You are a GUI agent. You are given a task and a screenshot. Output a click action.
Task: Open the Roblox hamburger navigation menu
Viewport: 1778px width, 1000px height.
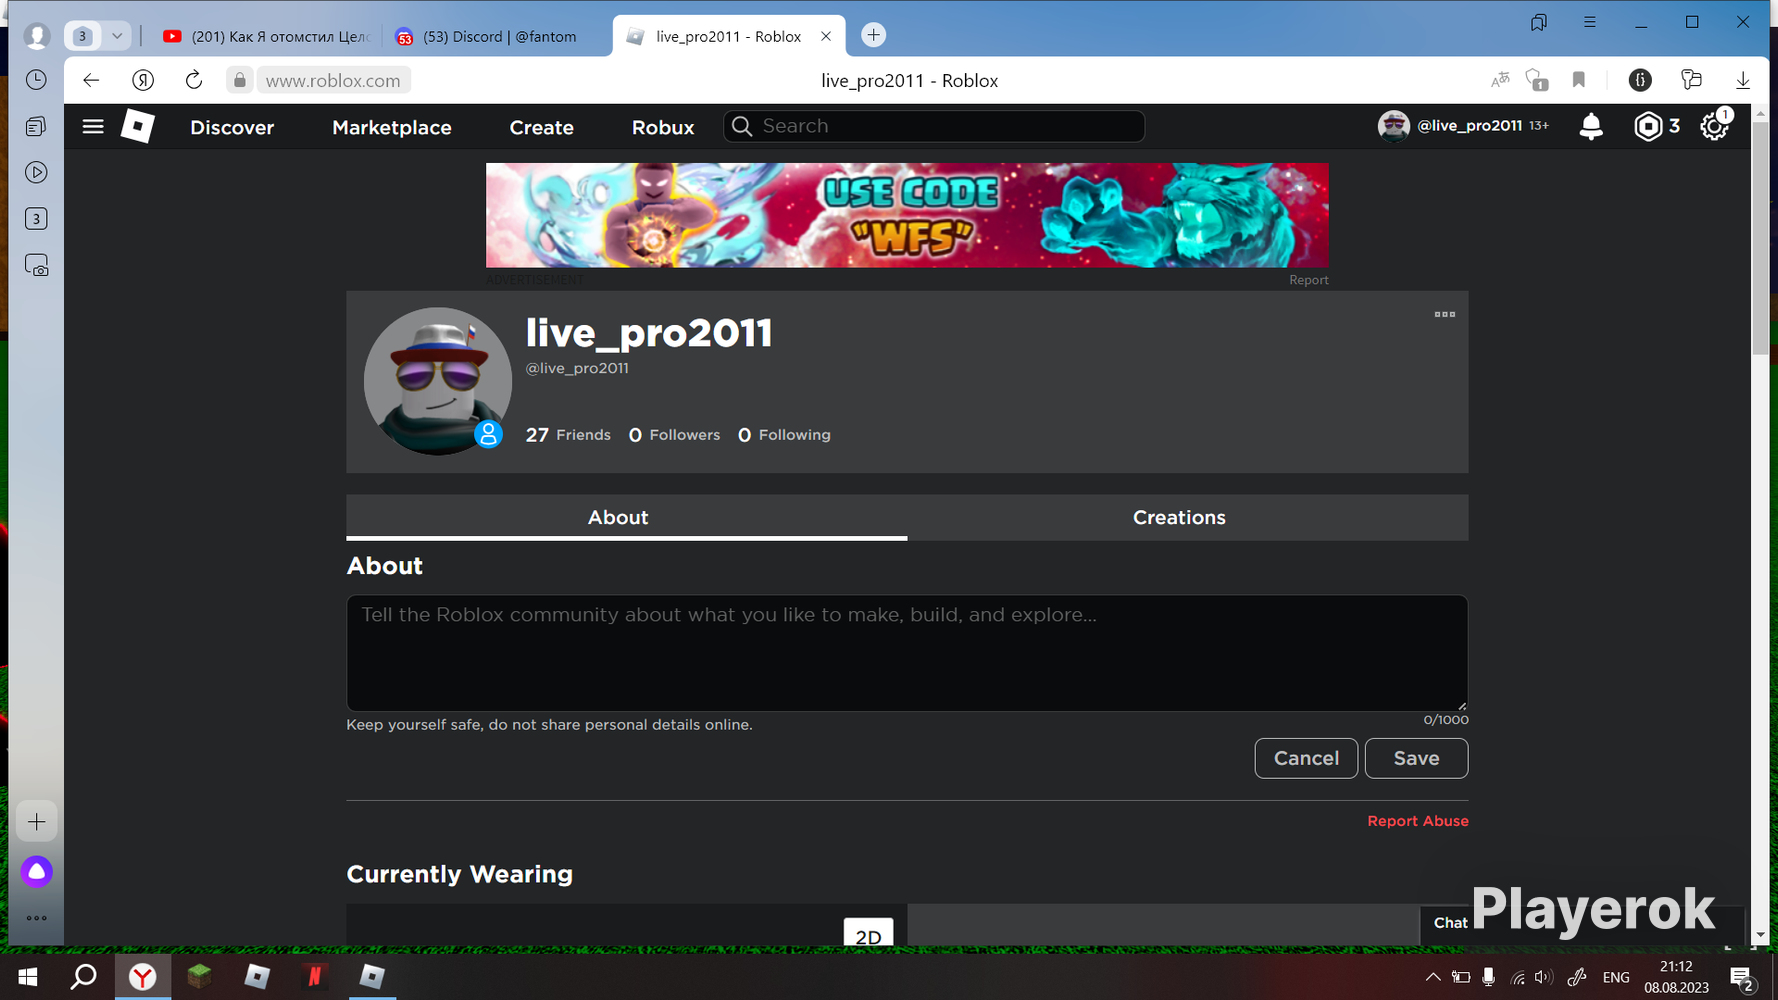[93, 127]
